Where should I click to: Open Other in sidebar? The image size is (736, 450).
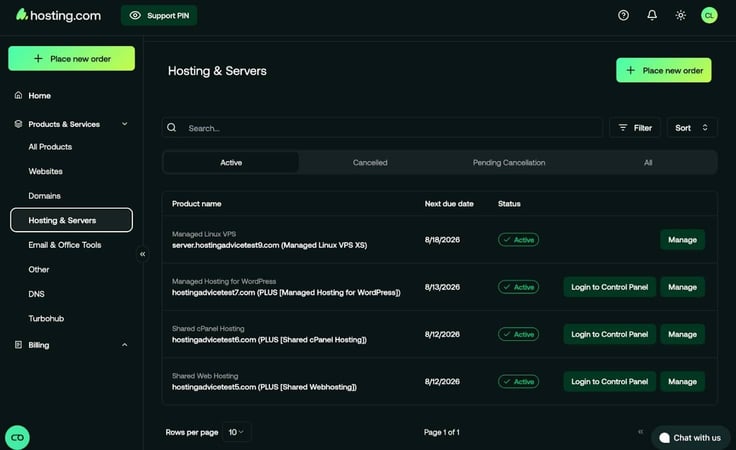click(38, 269)
